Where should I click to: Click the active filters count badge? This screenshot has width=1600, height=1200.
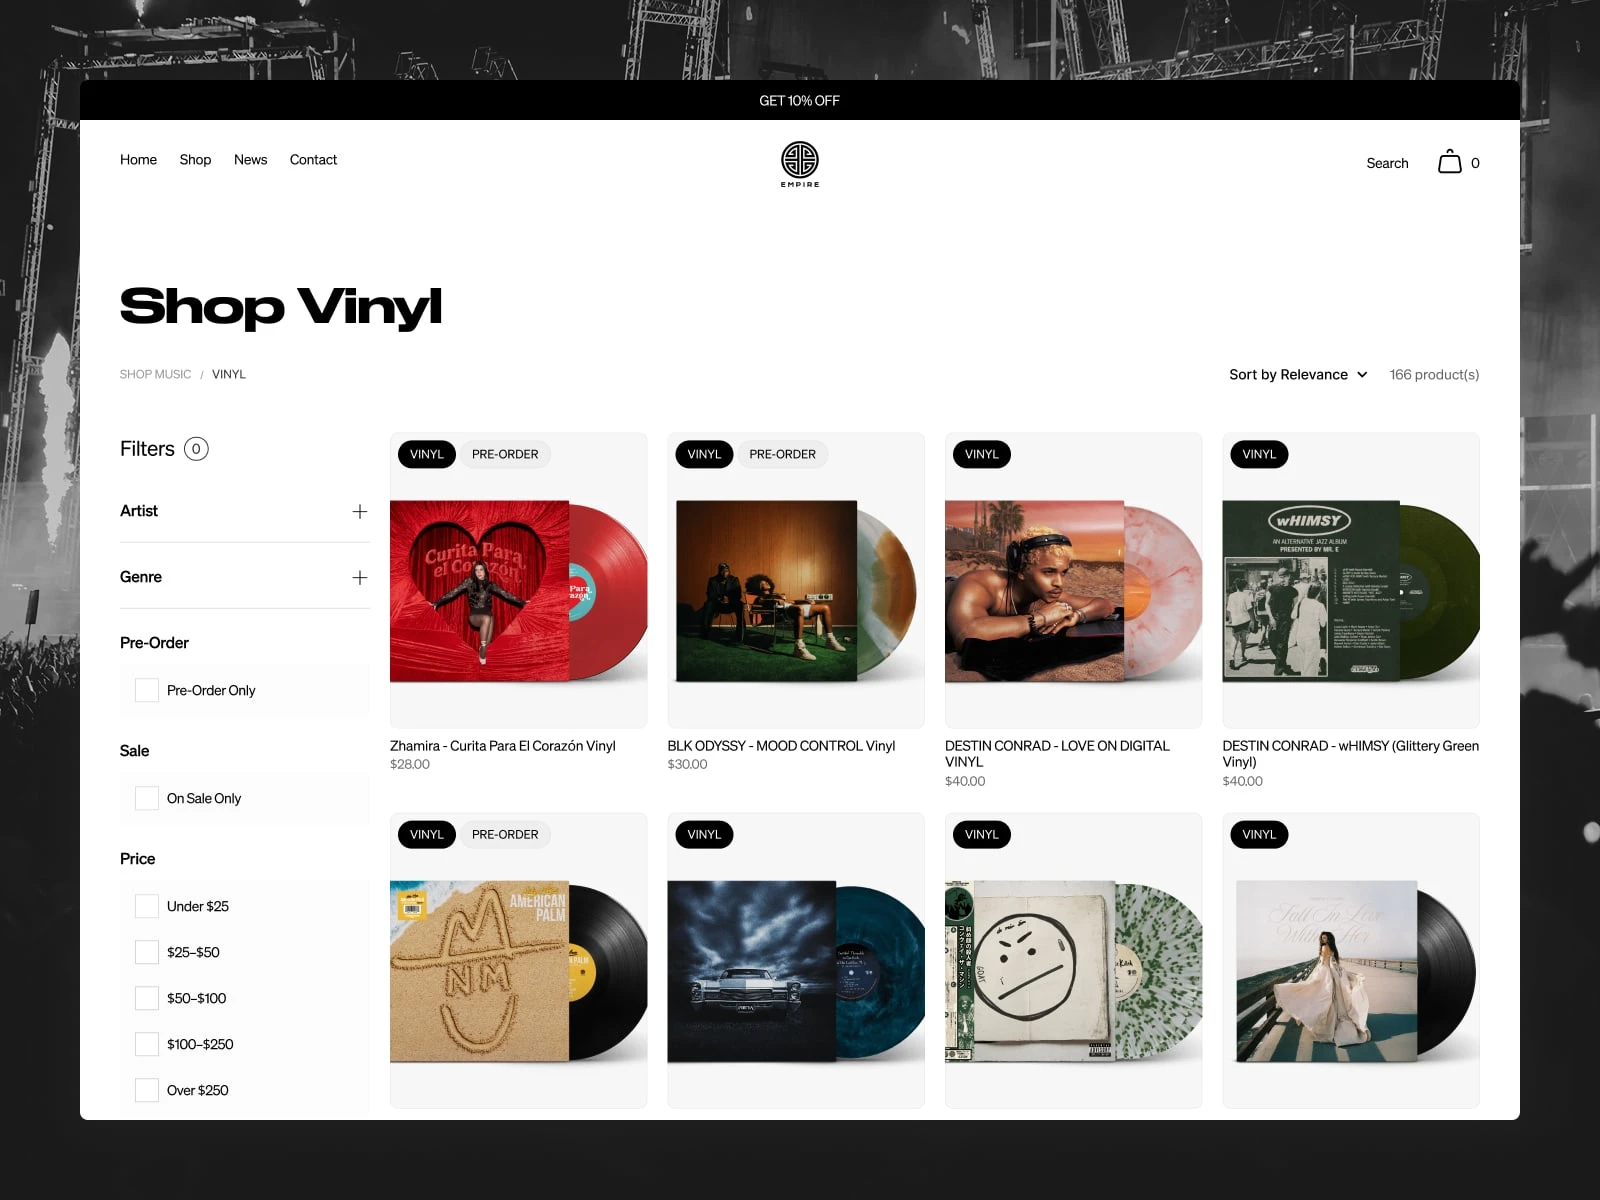(x=196, y=449)
